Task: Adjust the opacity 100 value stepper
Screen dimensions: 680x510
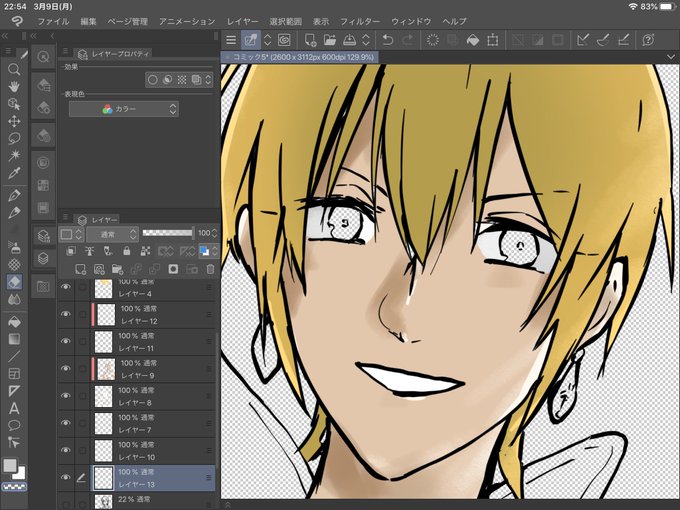Action: [214, 233]
